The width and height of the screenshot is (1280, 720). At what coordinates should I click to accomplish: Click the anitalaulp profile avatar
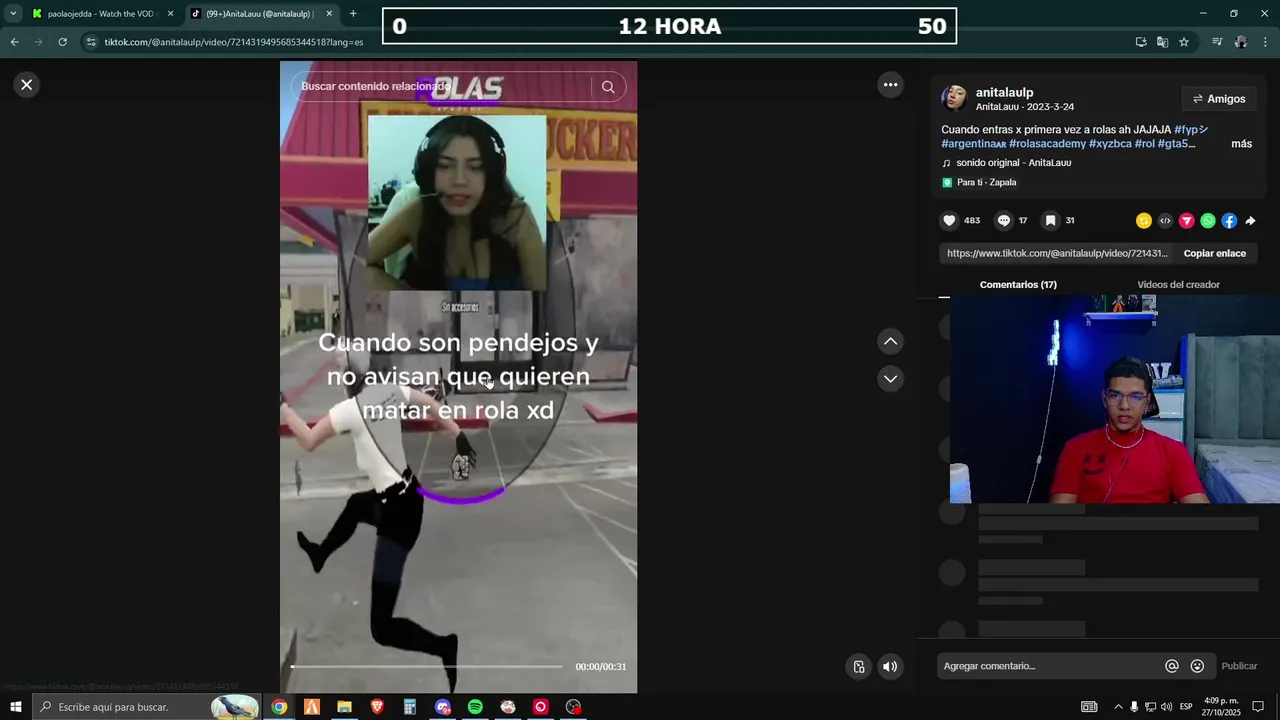pyautogui.click(x=954, y=98)
